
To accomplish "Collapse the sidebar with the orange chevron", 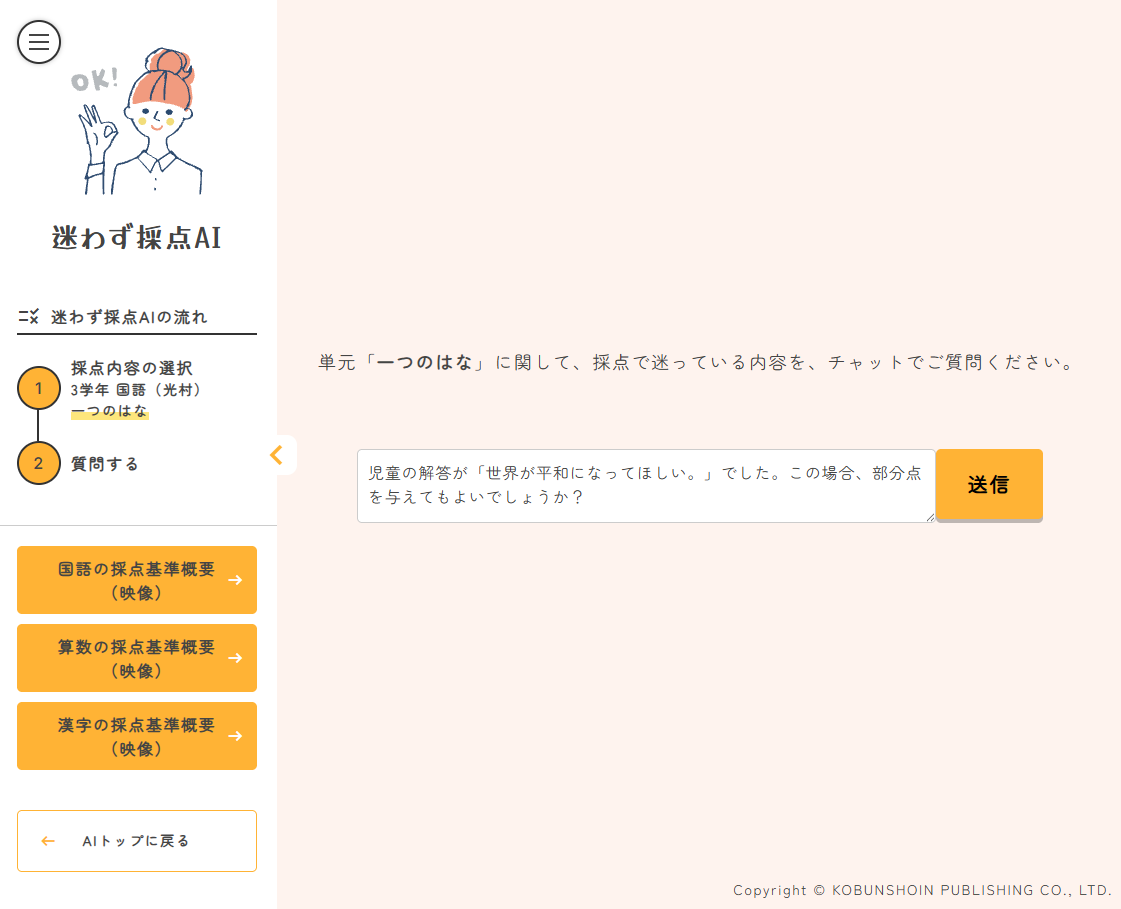I will (x=277, y=455).
